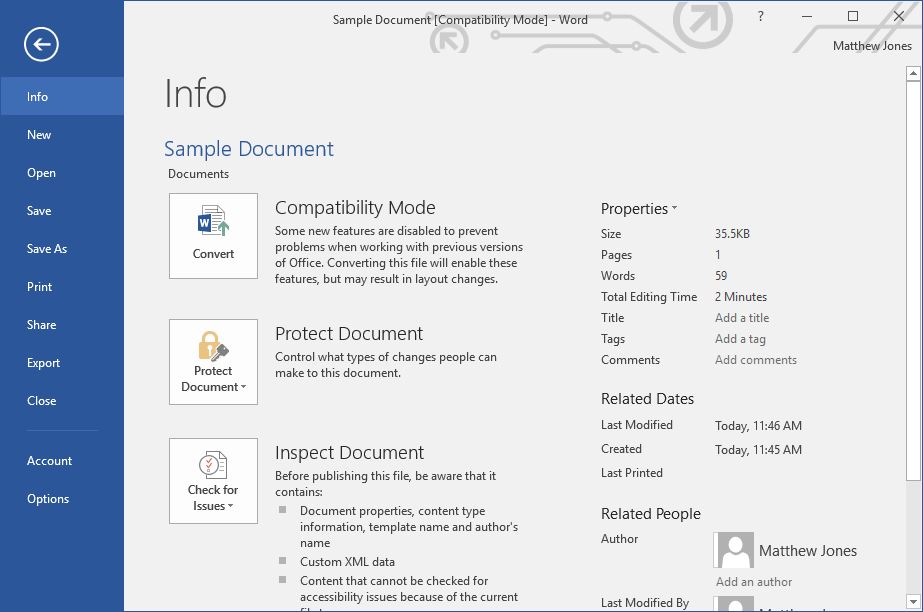Open the Export page
923x612 pixels.
click(x=62, y=363)
